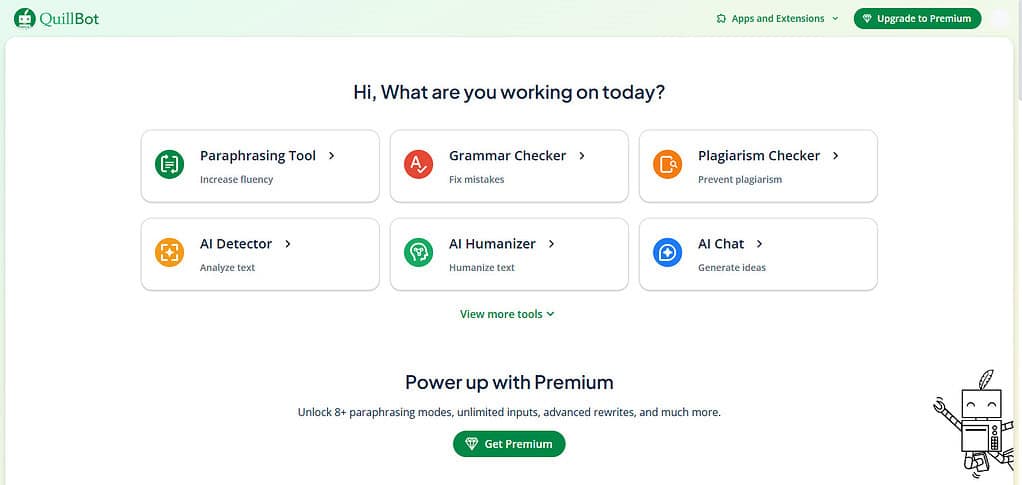Click the Plagiarism Checker title link

[759, 156]
